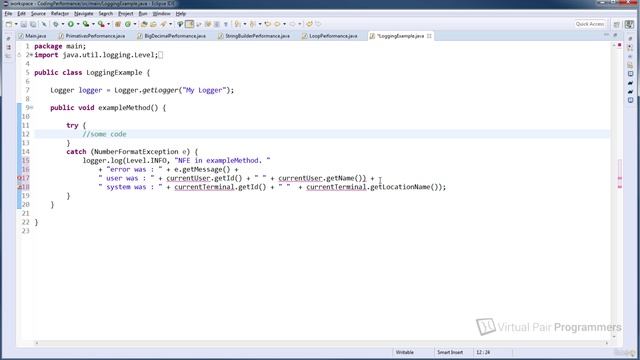The height and width of the screenshot is (360, 640).
Task: Click the vertical scrollbar of the editor
Action: click(x=614, y=190)
